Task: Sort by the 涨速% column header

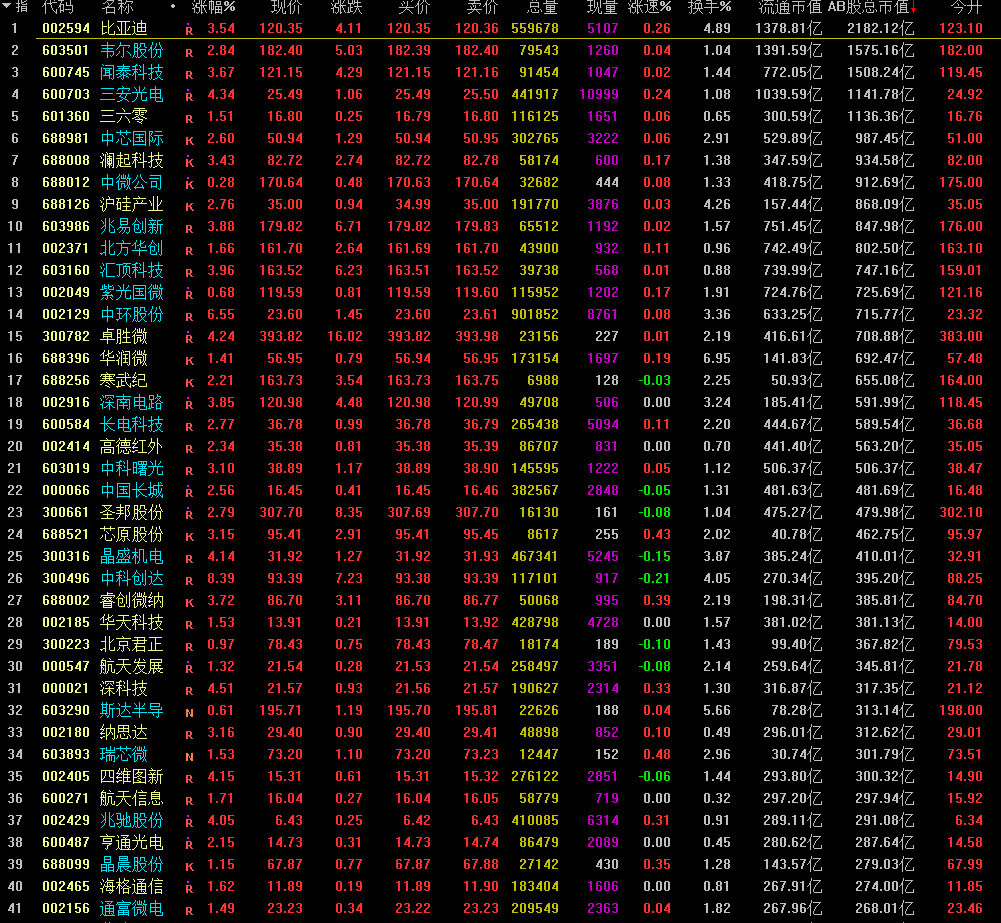Action: [x=649, y=7]
